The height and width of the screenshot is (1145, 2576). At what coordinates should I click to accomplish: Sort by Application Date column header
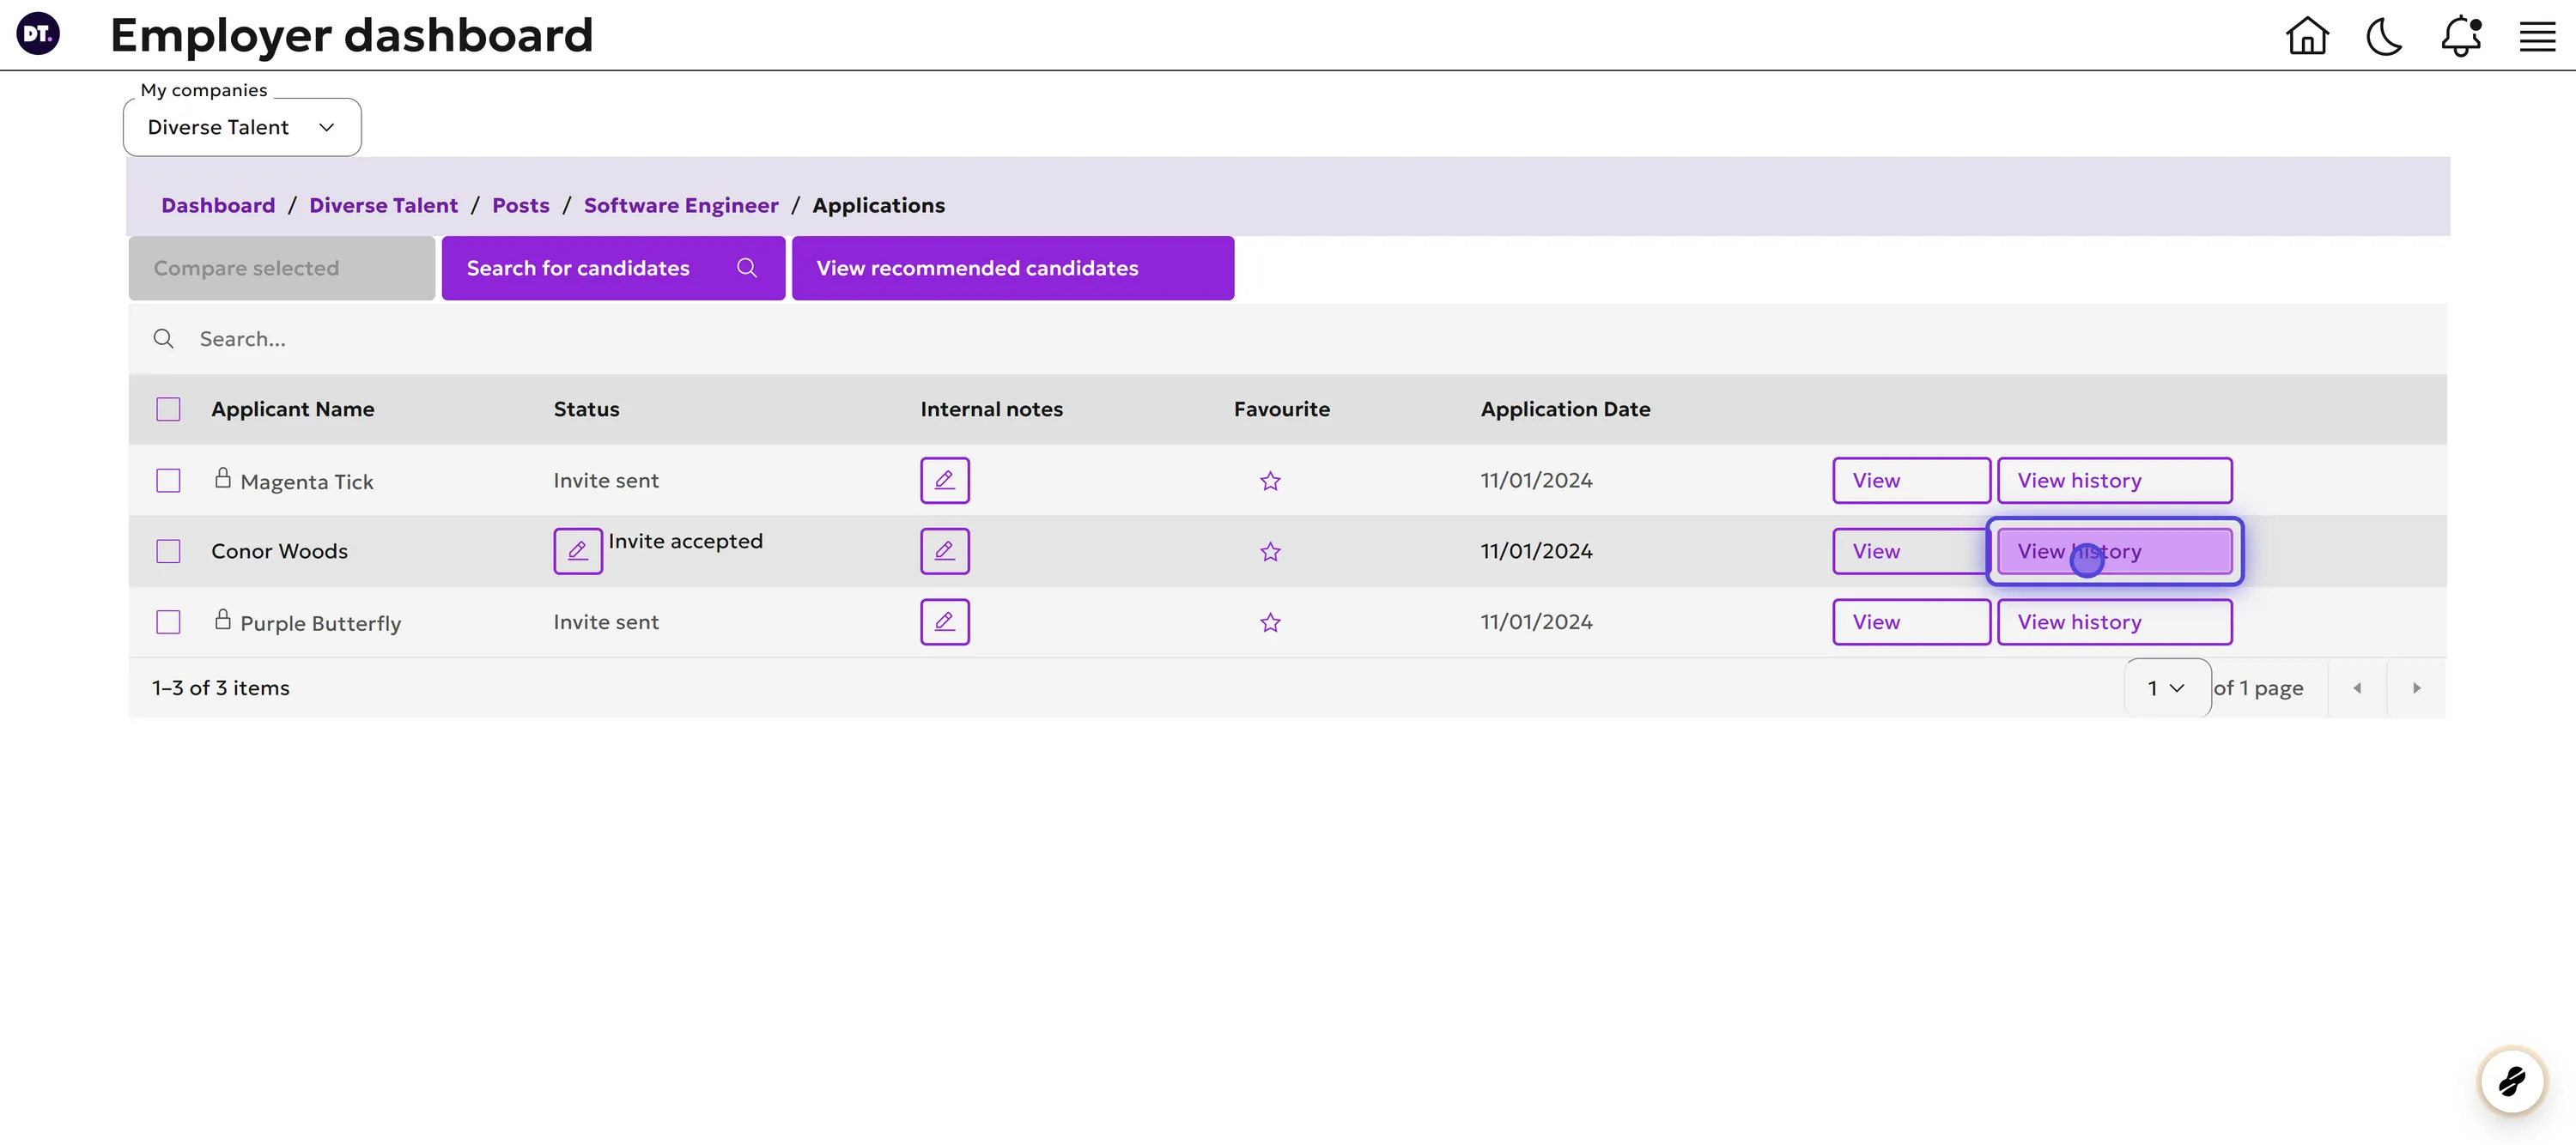[x=1565, y=409]
